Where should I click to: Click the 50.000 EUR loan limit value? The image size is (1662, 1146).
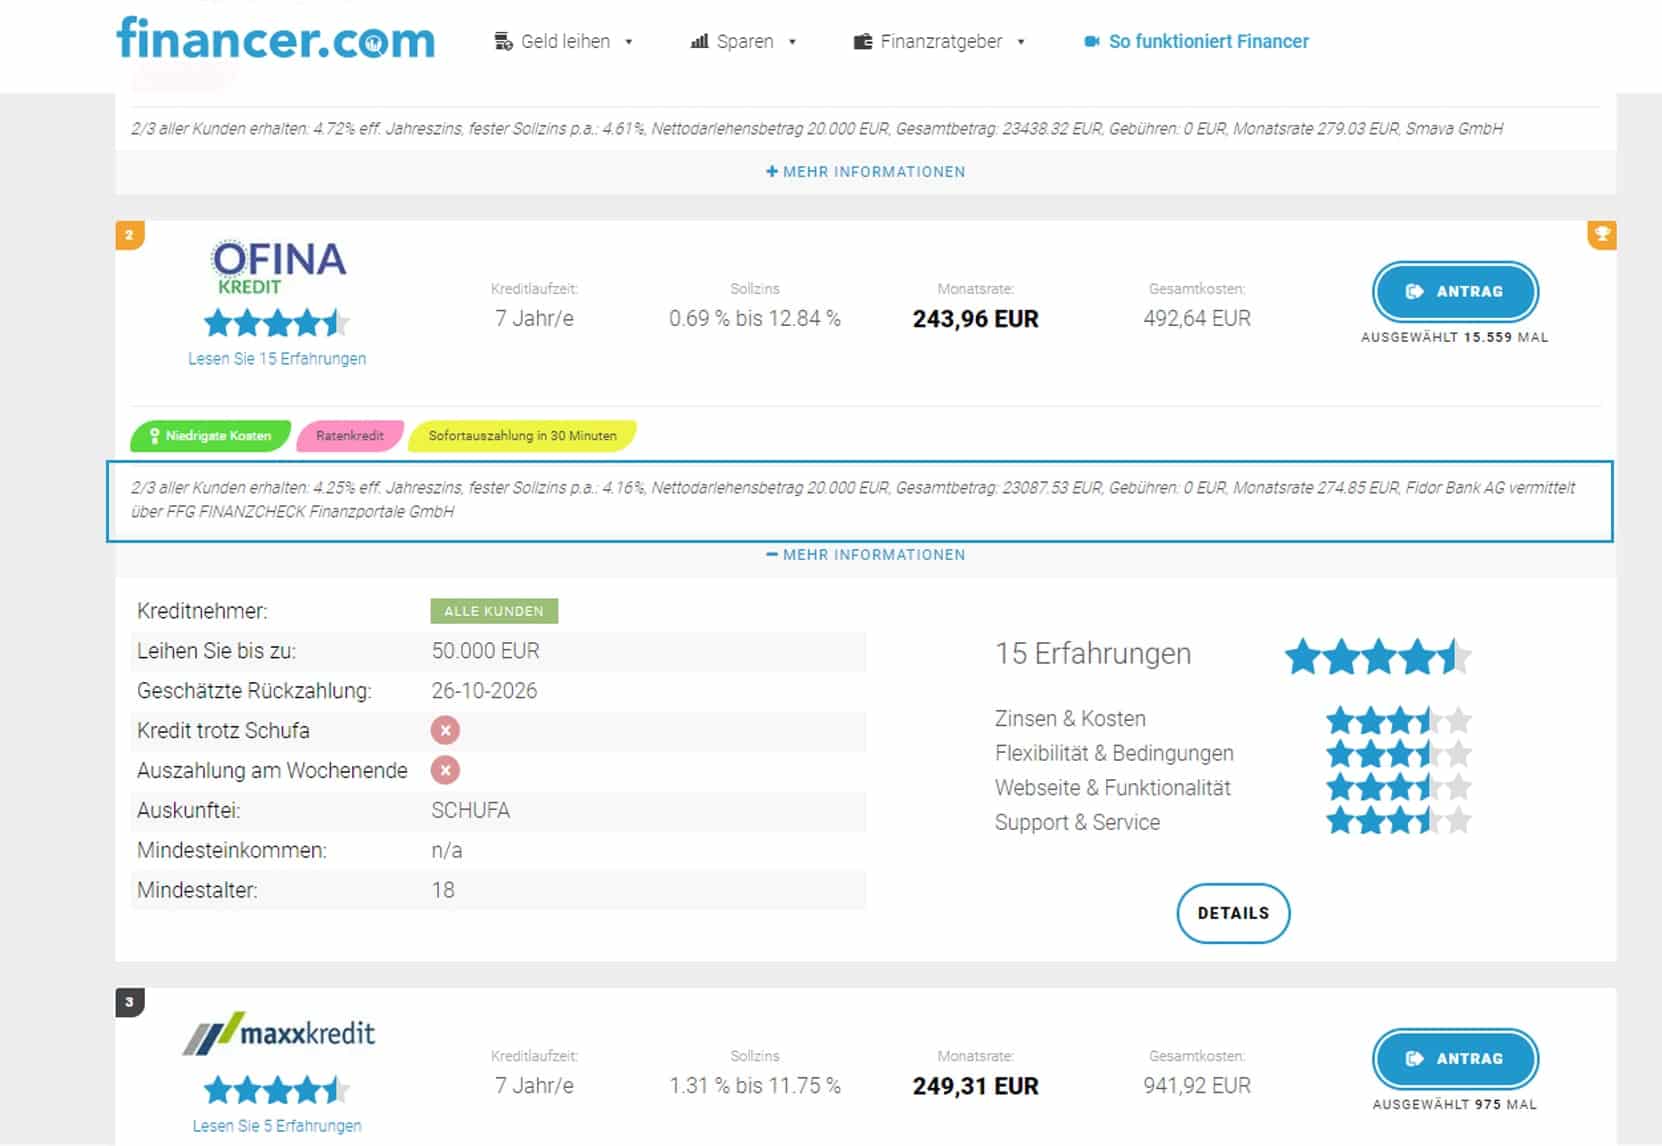pyautogui.click(x=485, y=651)
